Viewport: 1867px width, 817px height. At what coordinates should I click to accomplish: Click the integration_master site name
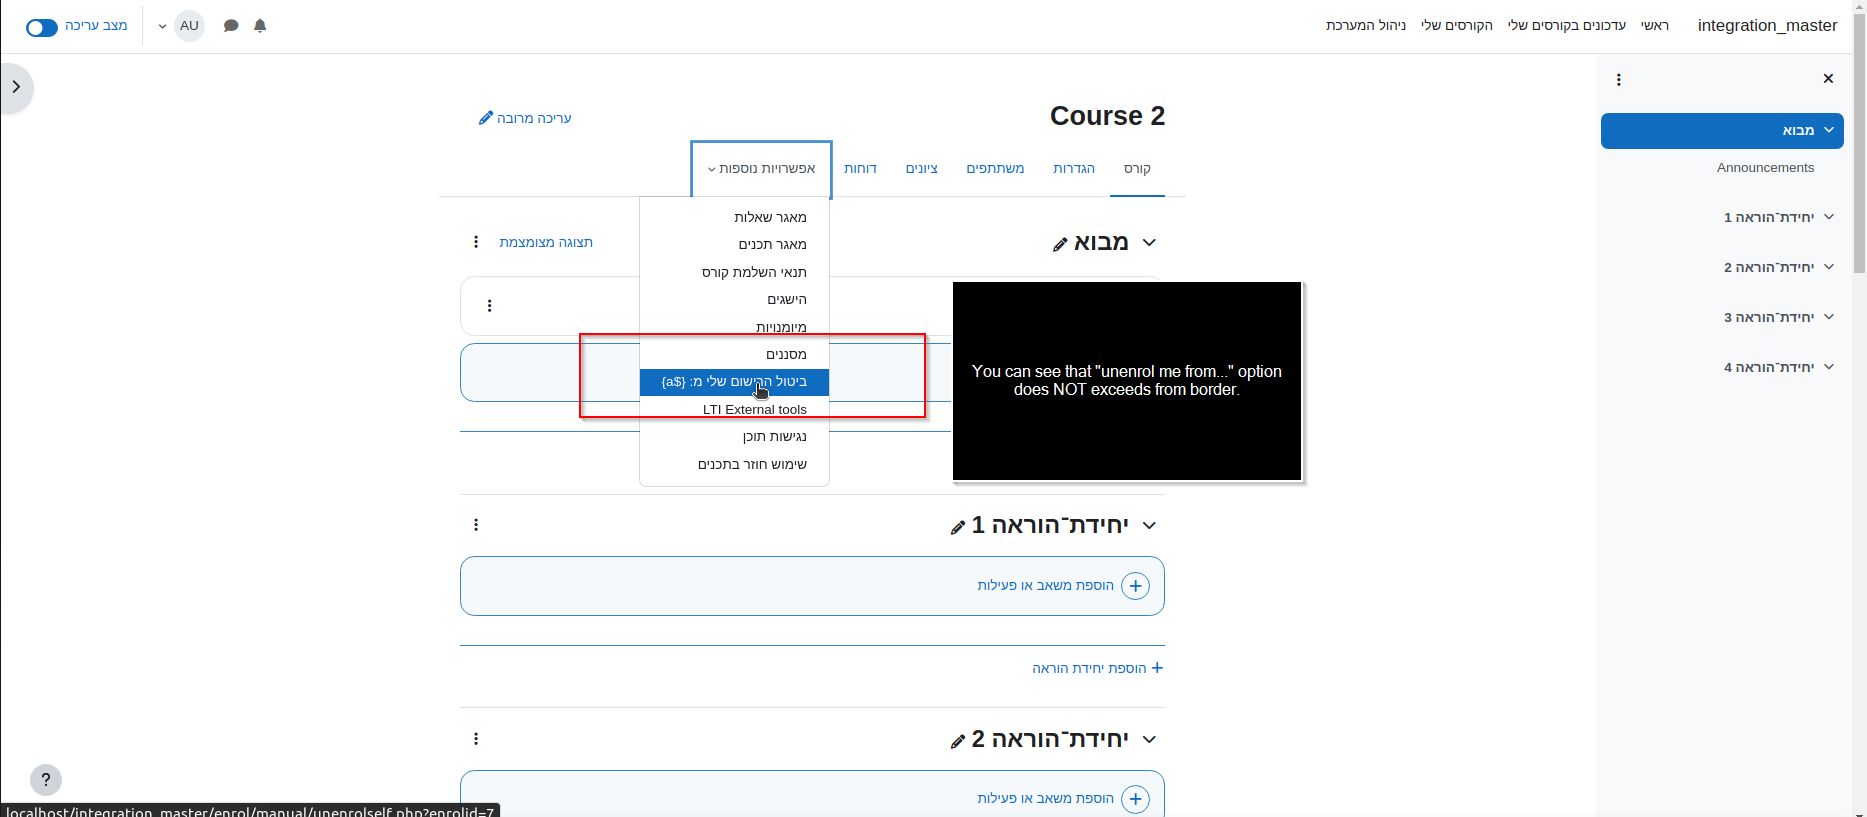pos(1767,26)
